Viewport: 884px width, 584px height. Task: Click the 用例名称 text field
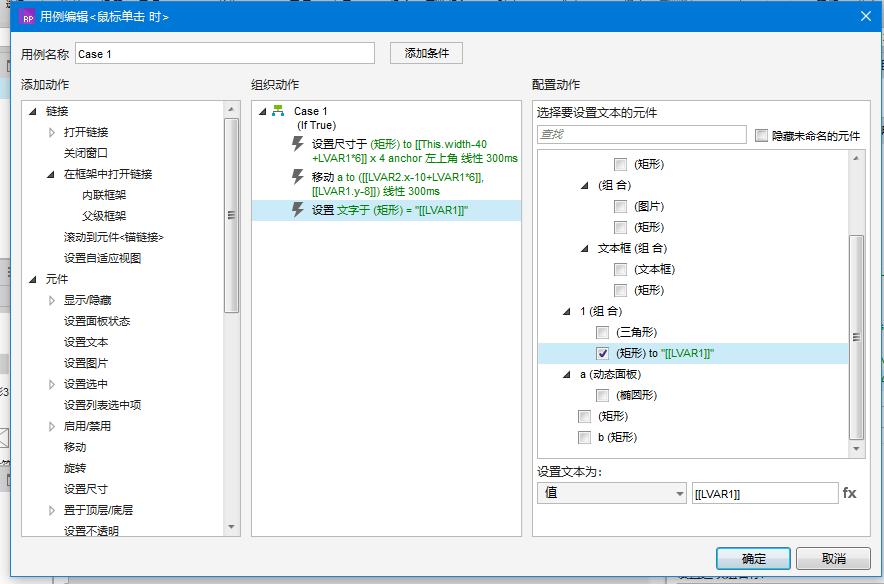click(224, 54)
